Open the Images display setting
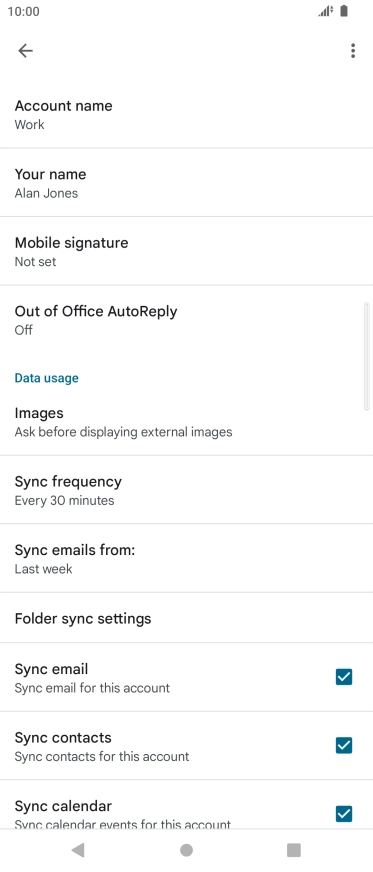This screenshot has width=373, height=872. (x=186, y=422)
